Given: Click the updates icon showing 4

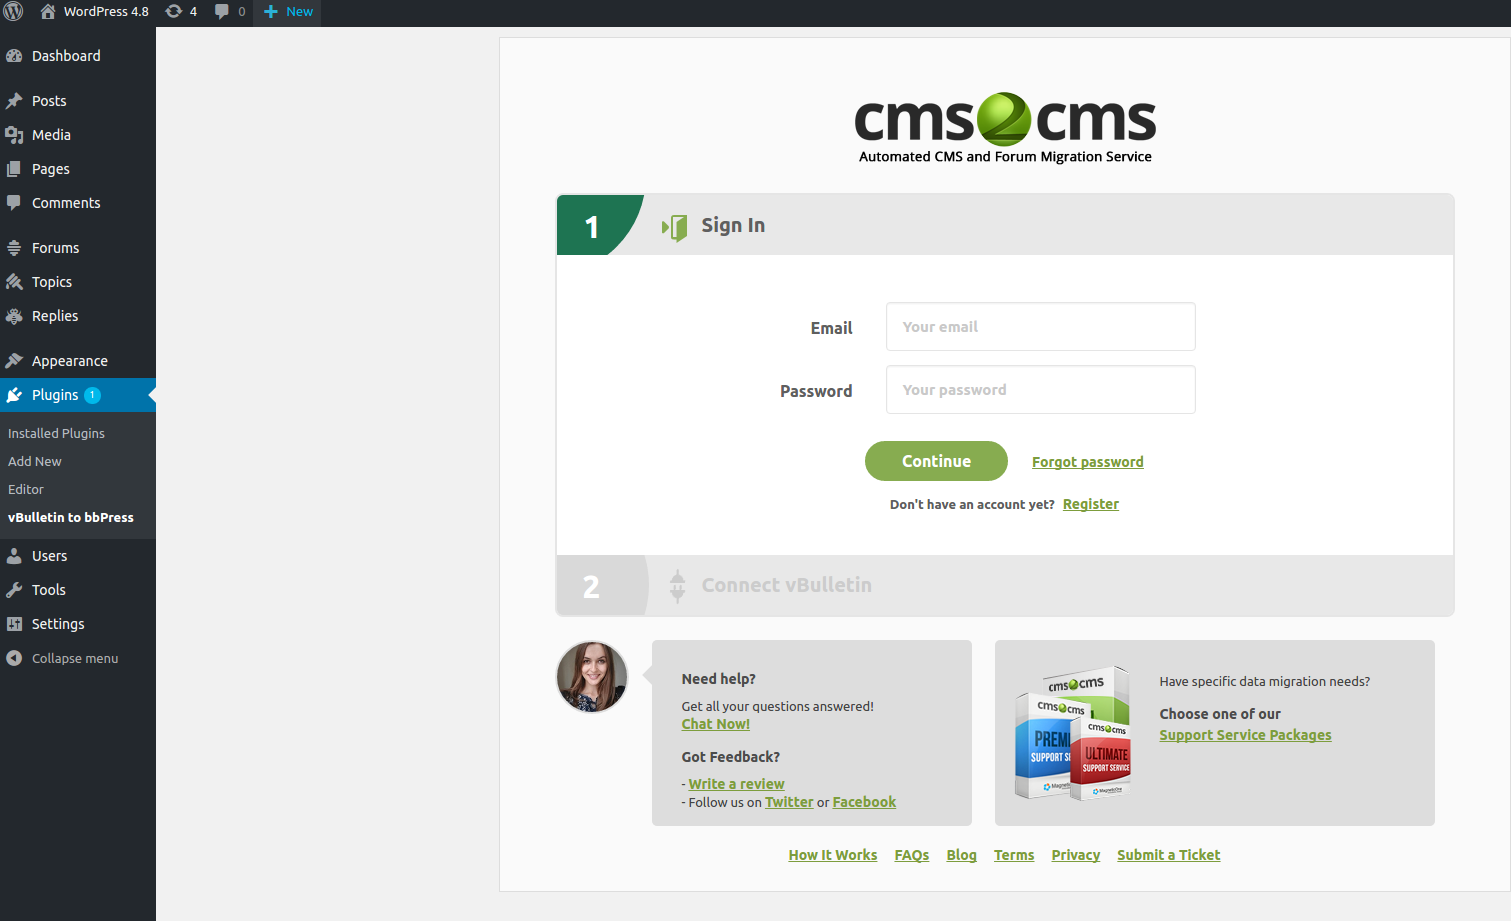Looking at the screenshot, I should point(174,11).
